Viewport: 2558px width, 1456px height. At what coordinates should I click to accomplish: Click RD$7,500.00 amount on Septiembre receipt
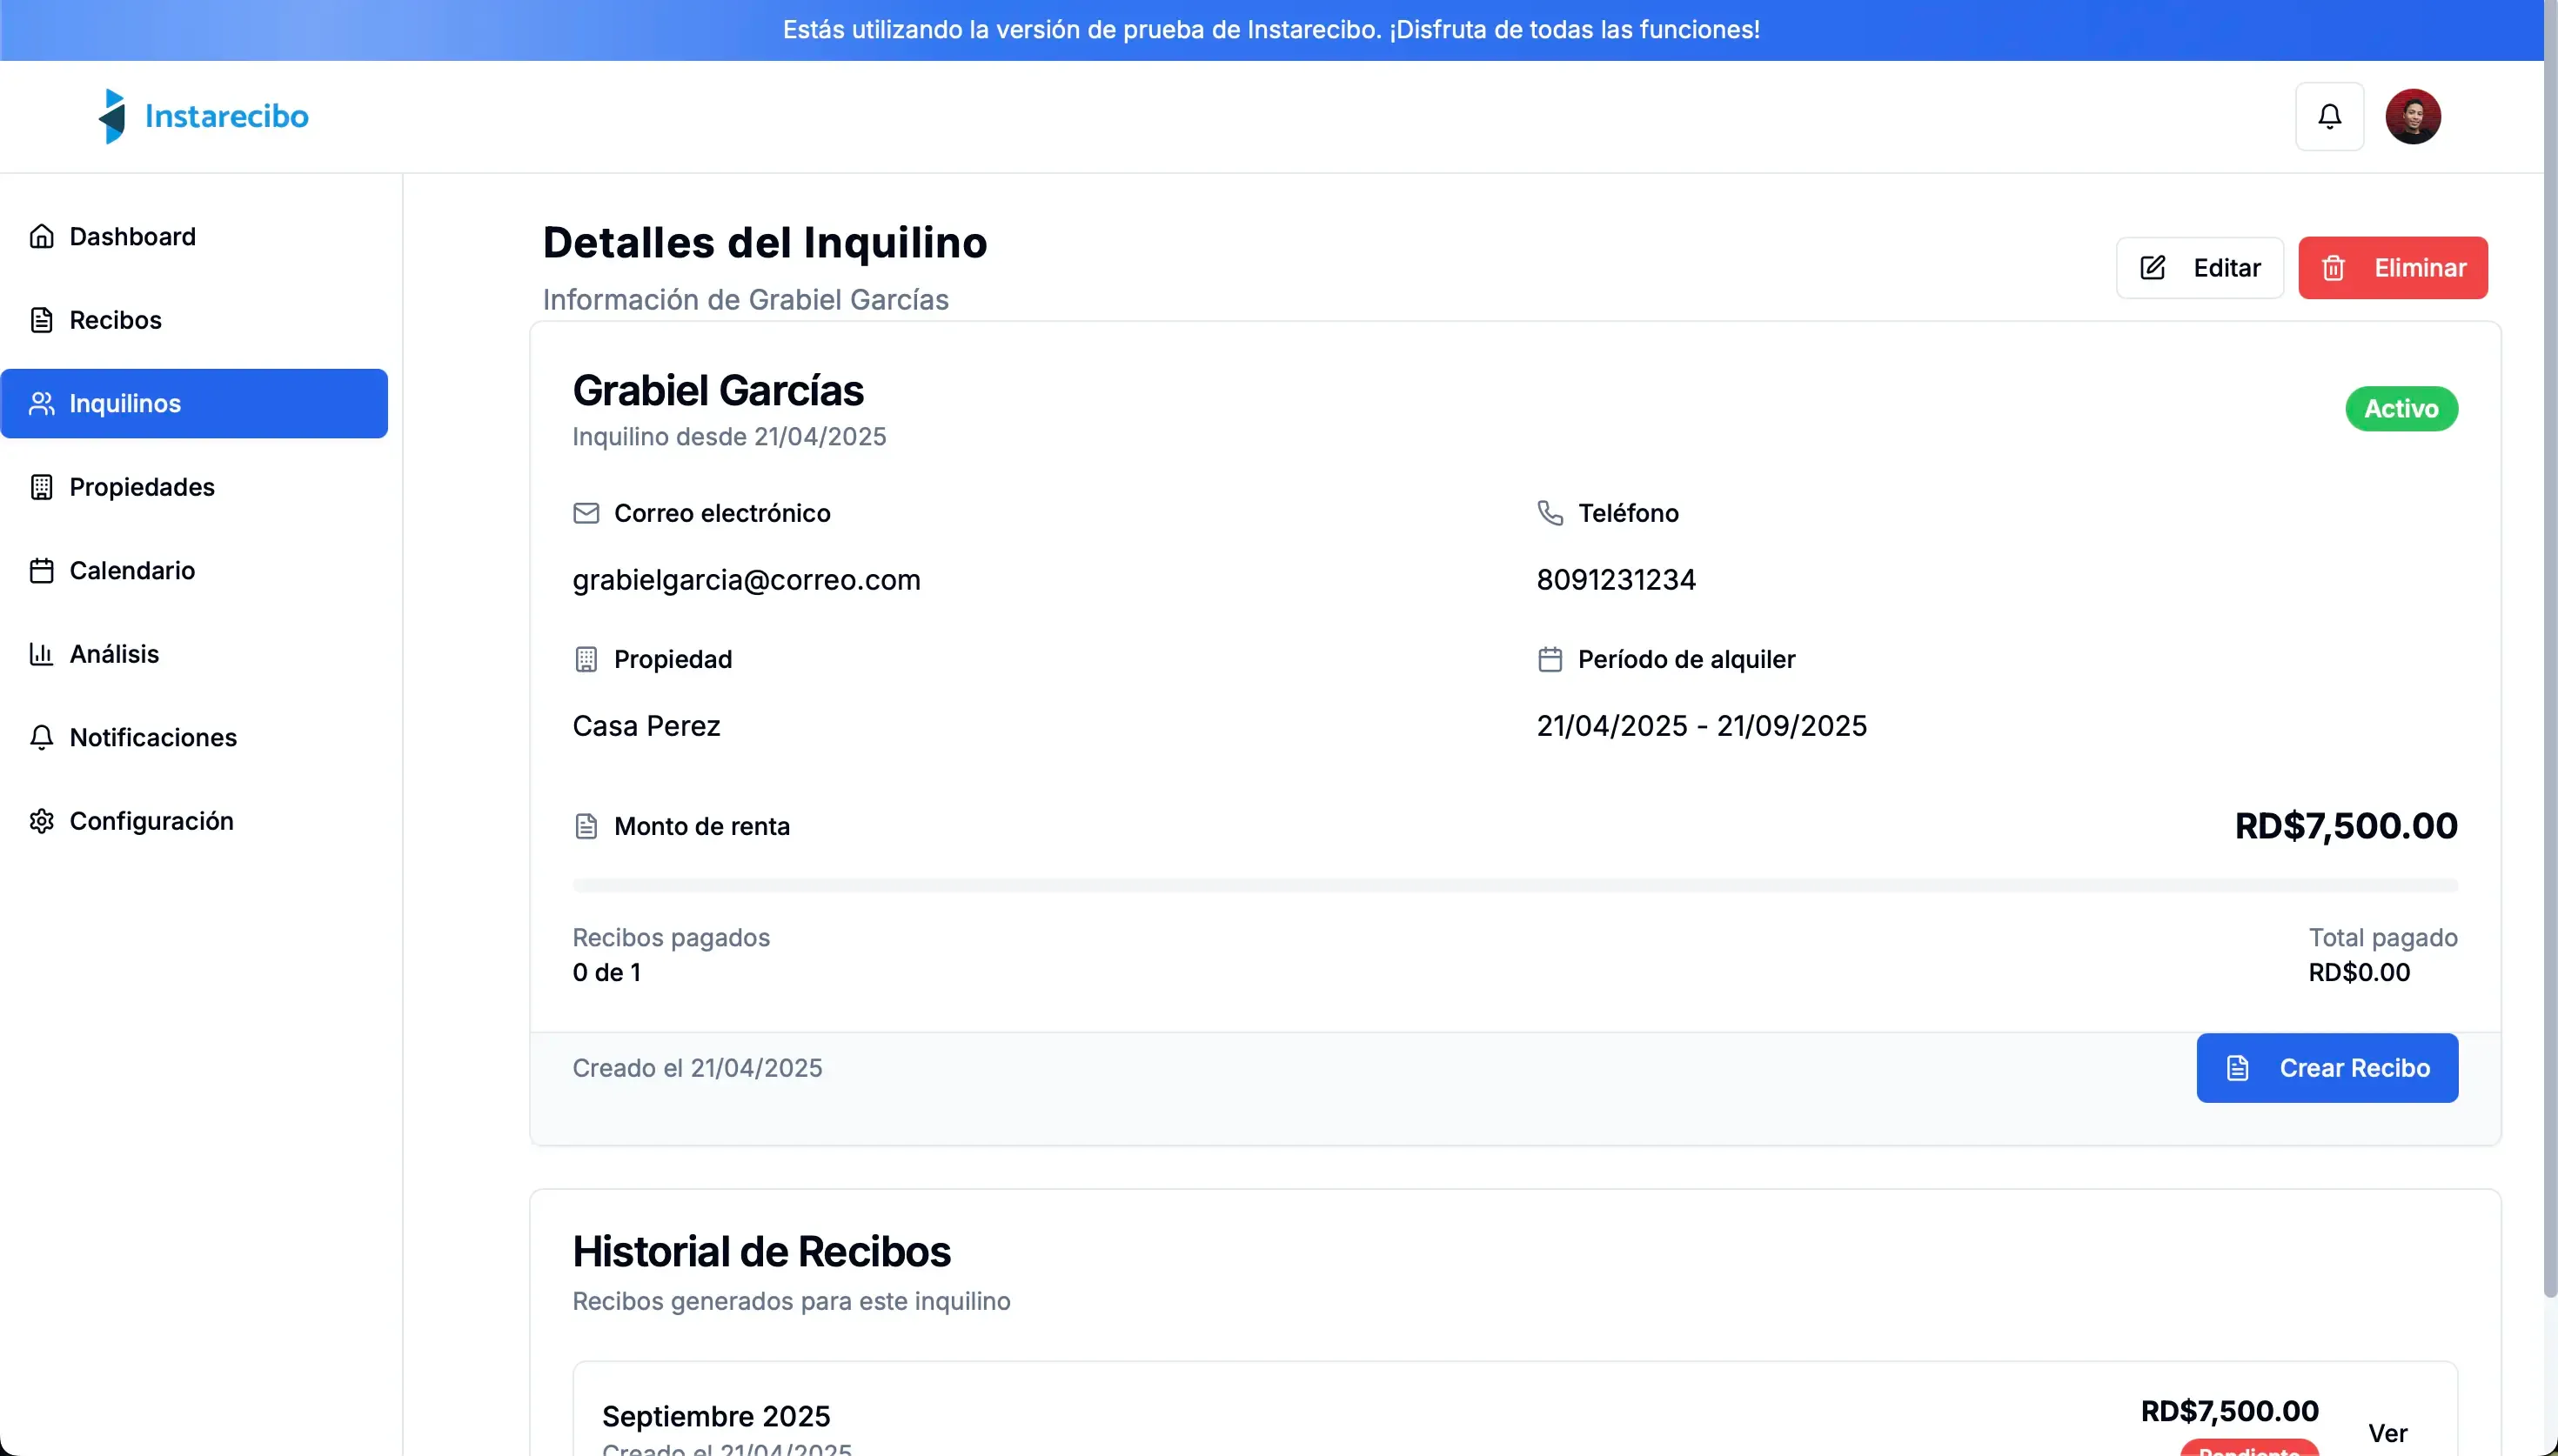click(2229, 1411)
